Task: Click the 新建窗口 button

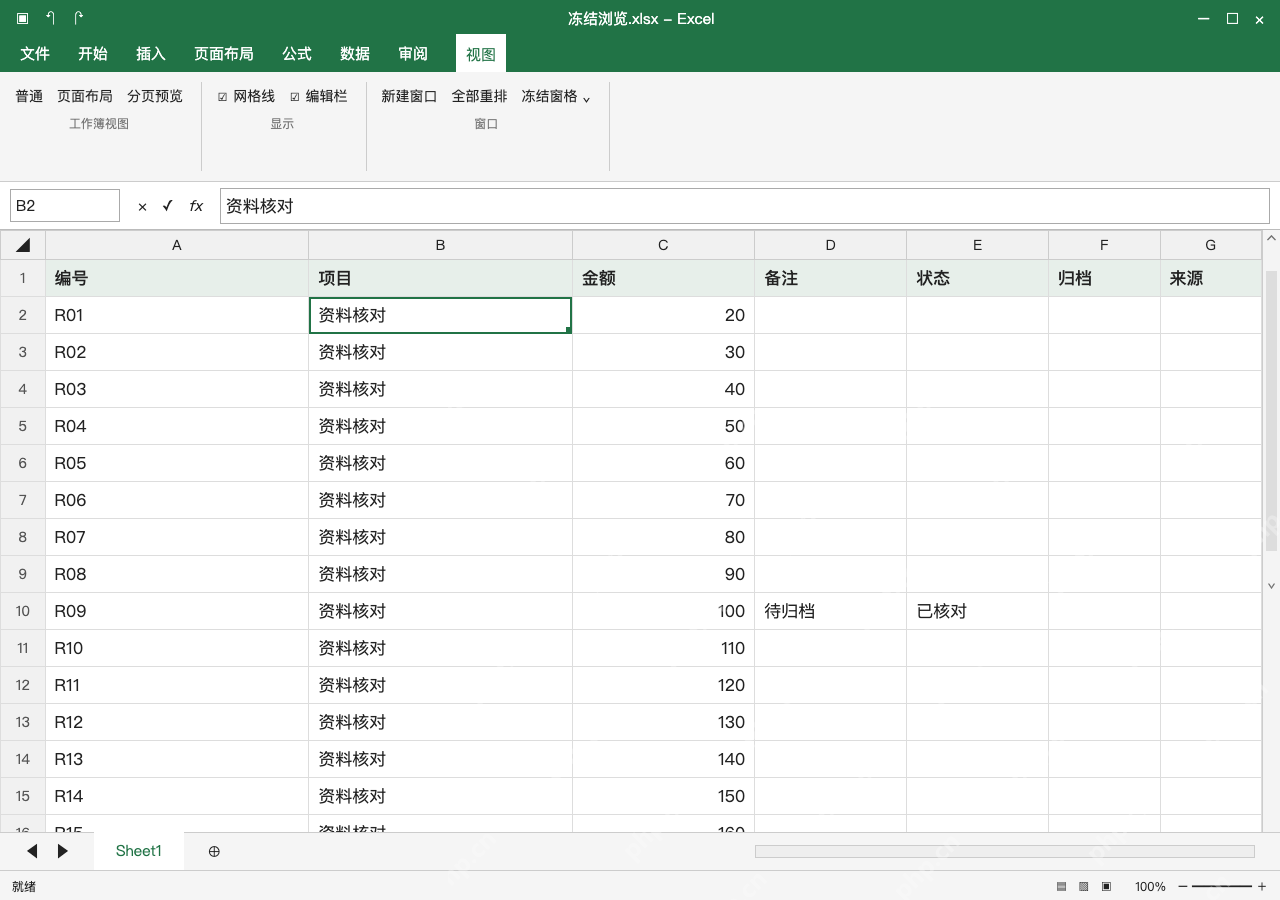Action: pyautogui.click(x=409, y=97)
